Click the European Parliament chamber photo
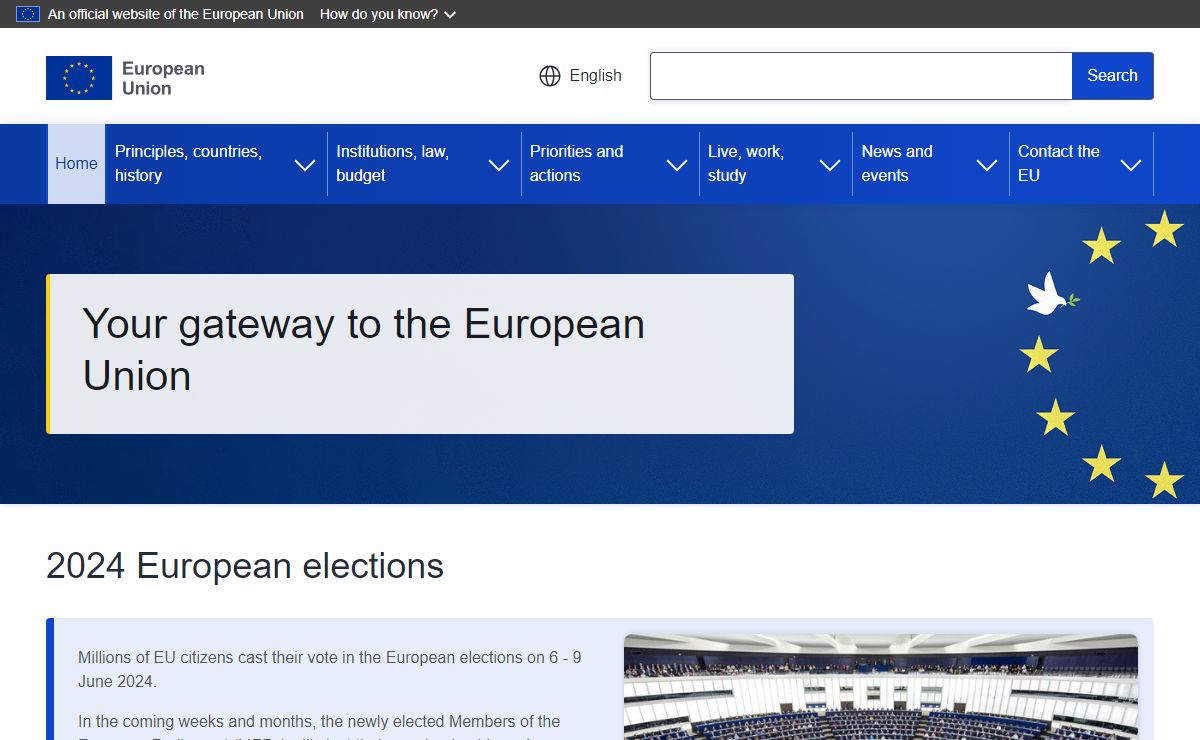Screen dimensions: 1200x740 click(881, 687)
